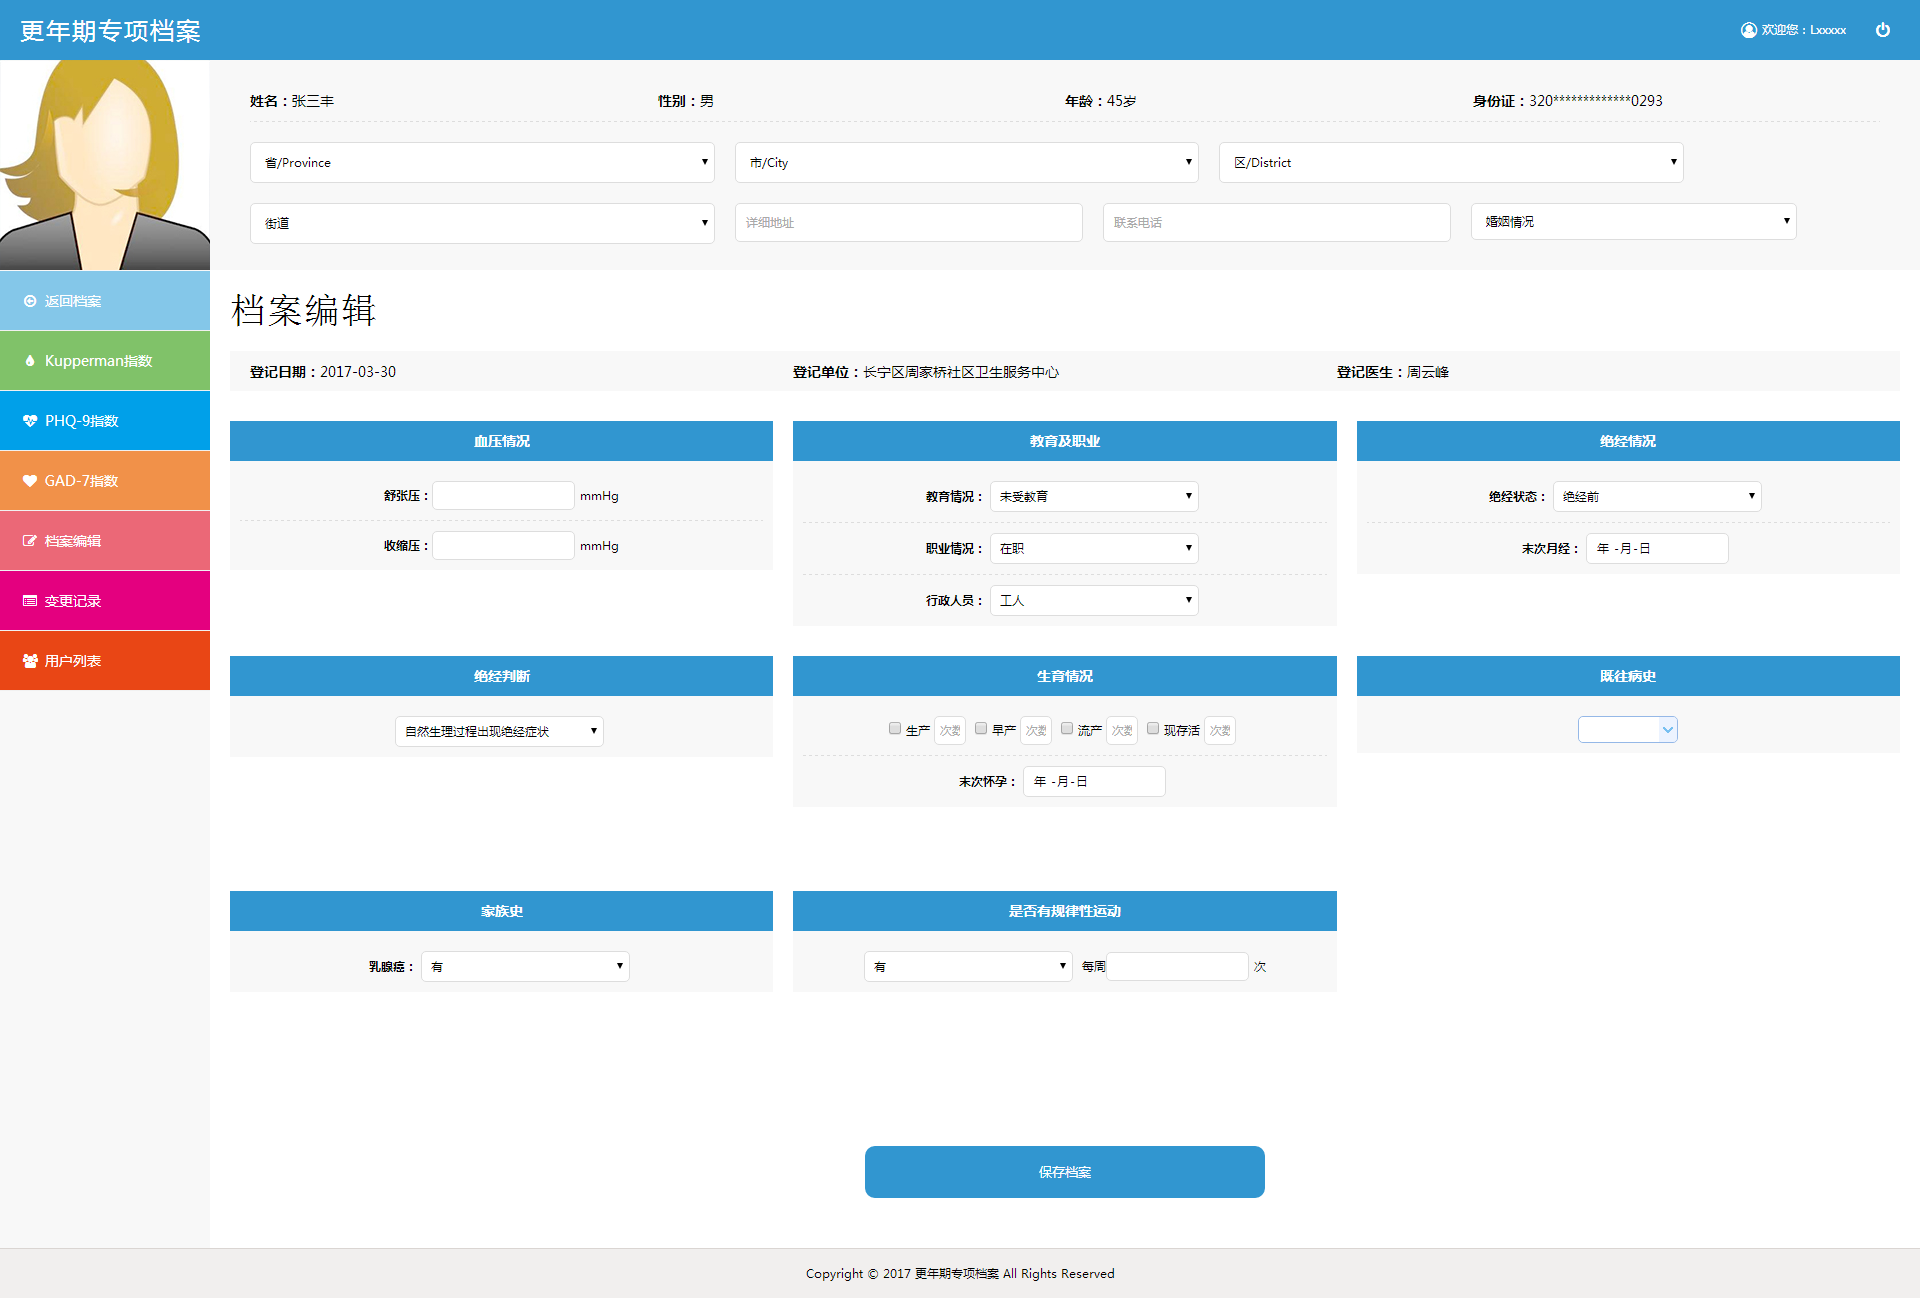Click the 返回档案 back arrow icon
This screenshot has width=1920, height=1298.
pyautogui.click(x=30, y=301)
